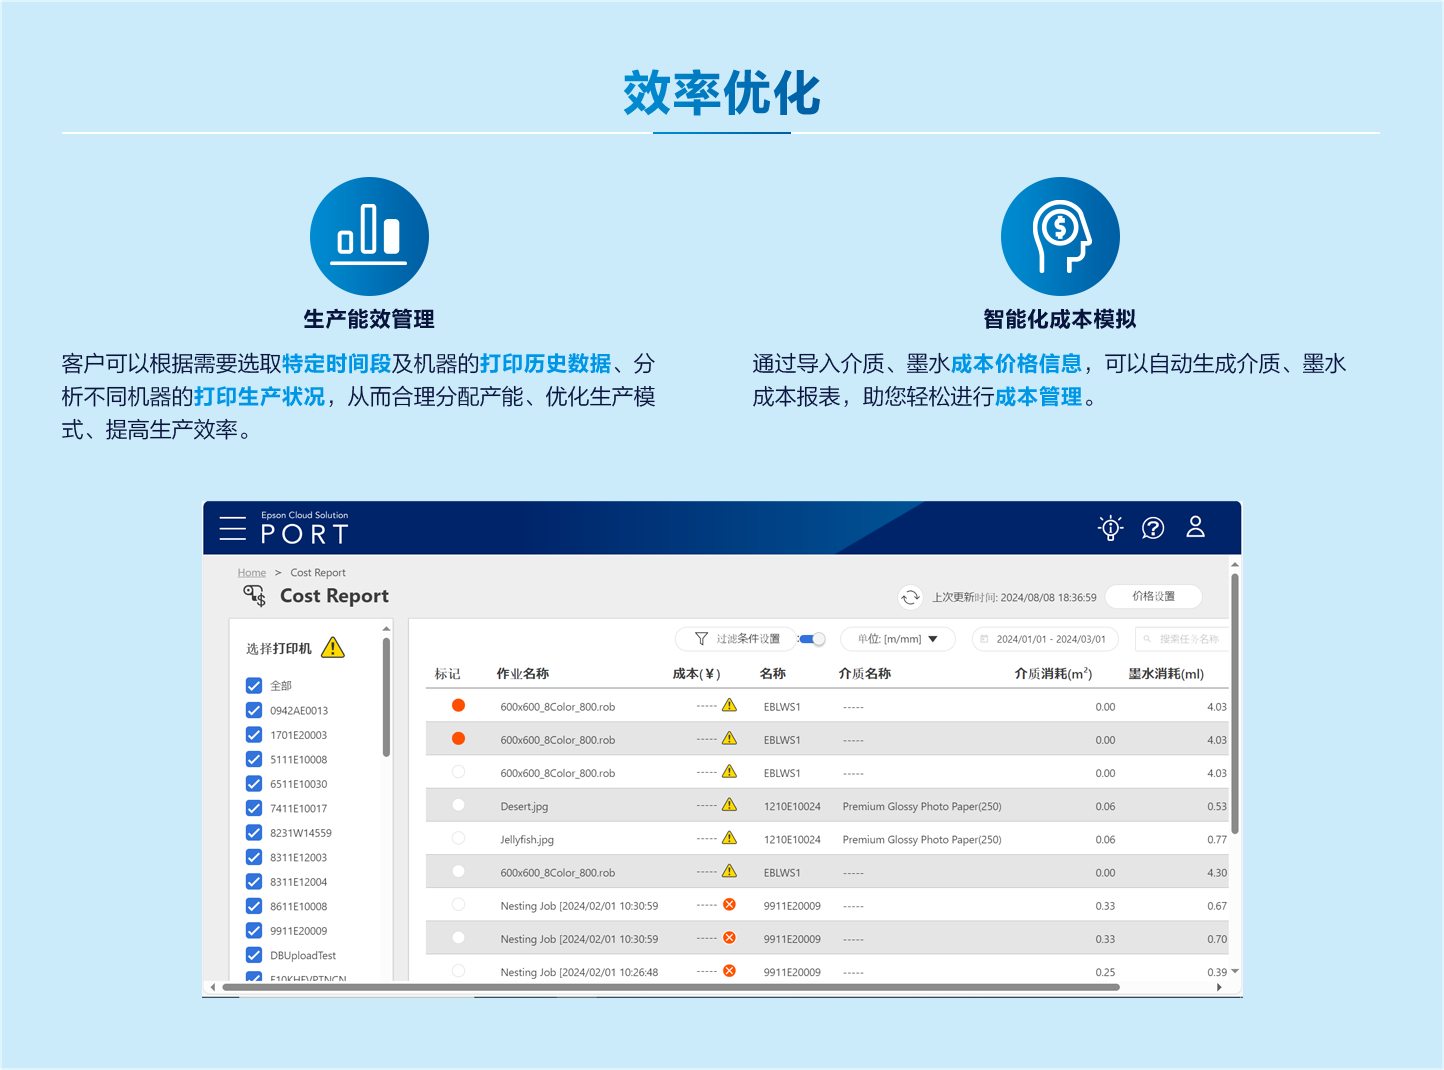Select the Desert.jpg job name
Screen dimensions: 1444x1070
[x=524, y=806]
